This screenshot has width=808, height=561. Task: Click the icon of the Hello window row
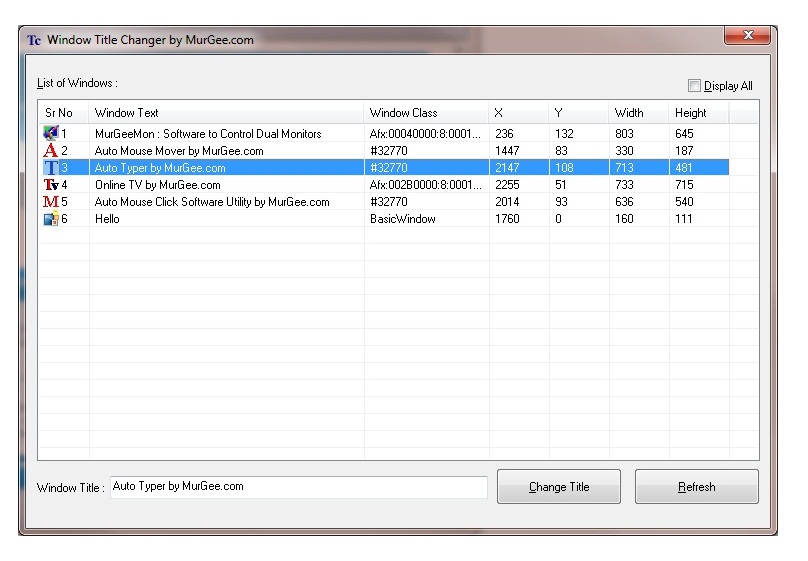coord(50,218)
